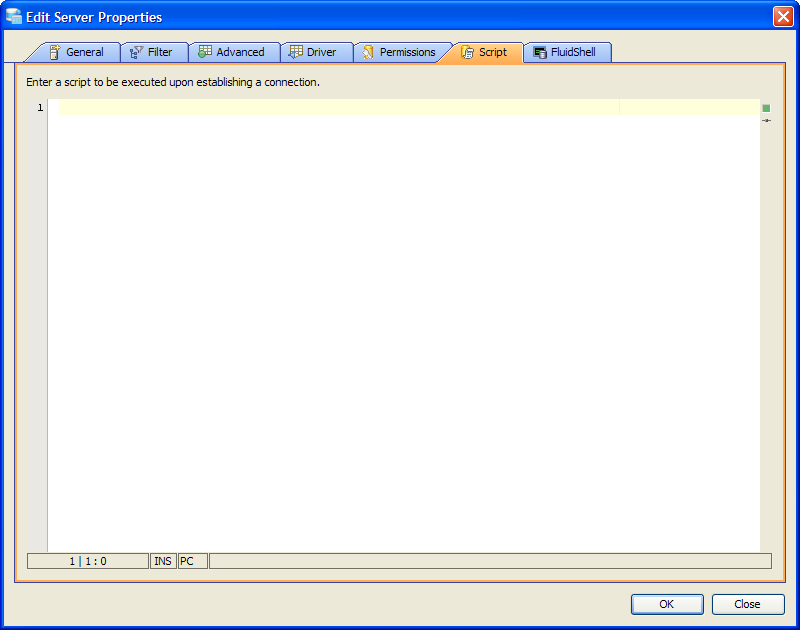Click line number 1 in the gutter

click(x=40, y=108)
